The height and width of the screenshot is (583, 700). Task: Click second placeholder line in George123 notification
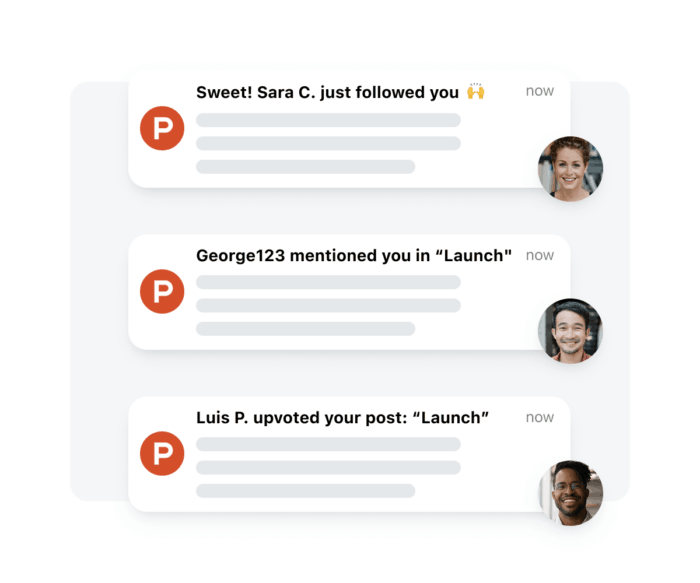click(328, 305)
